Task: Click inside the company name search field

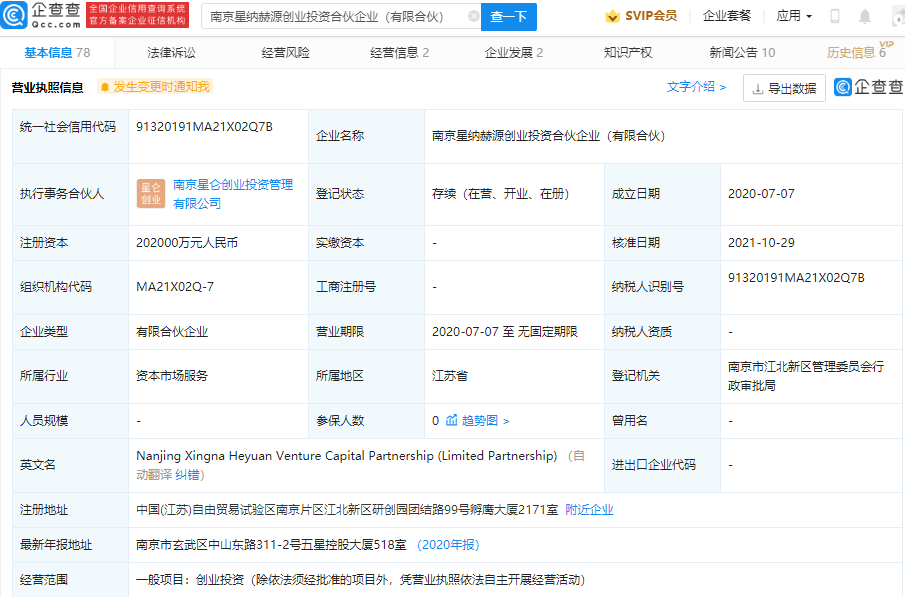Action: coord(330,16)
